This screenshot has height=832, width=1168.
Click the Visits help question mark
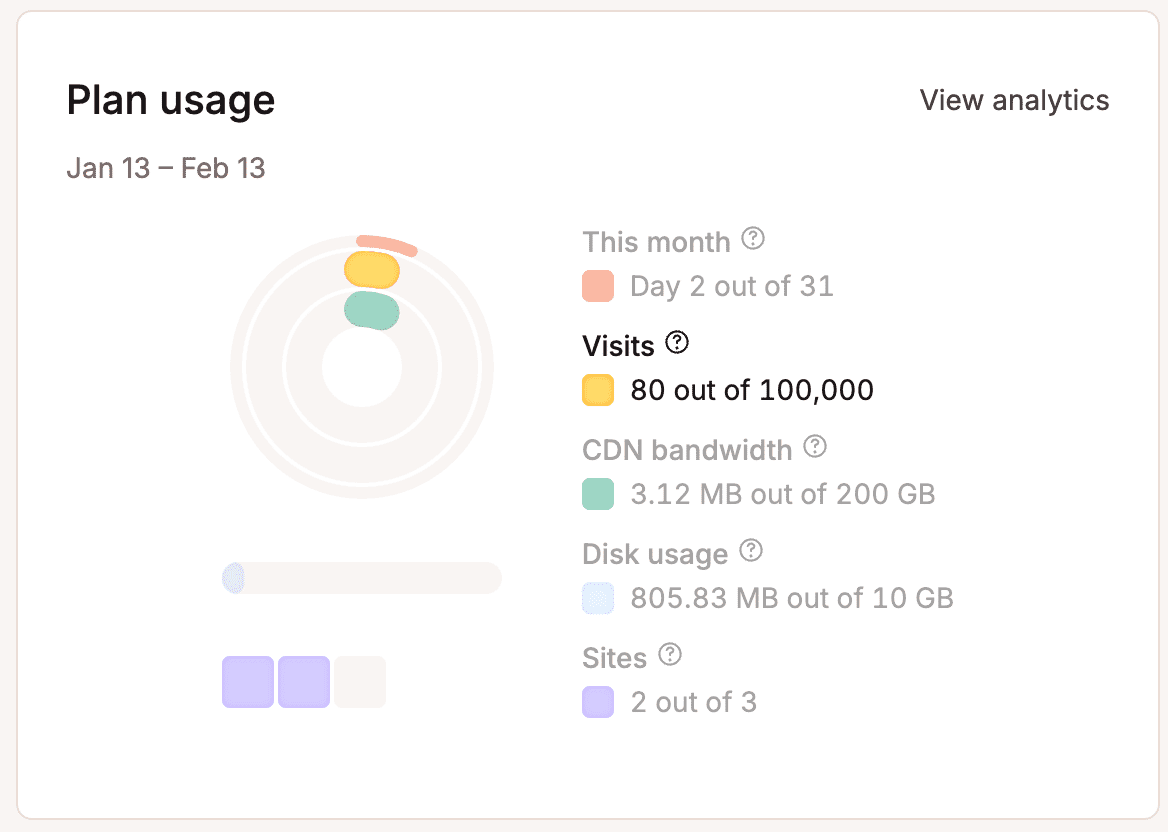point(676,343)
